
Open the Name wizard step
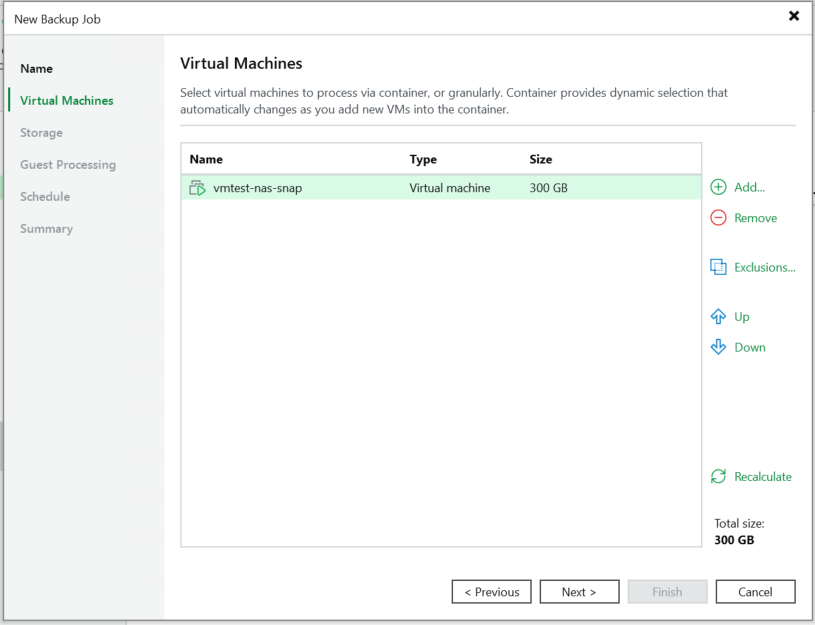pos(36,69)
